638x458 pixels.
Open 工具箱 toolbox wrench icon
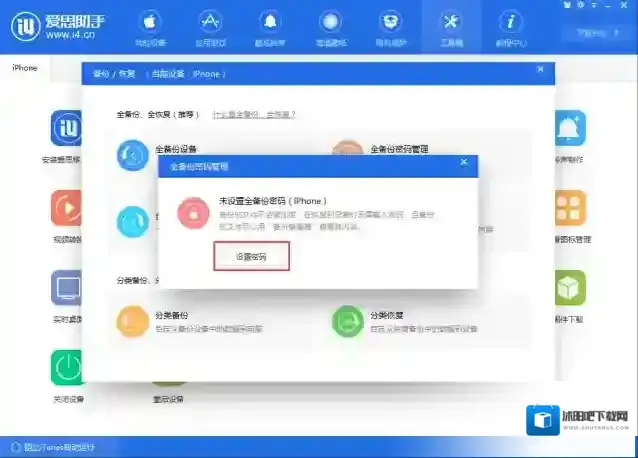coord(451,22)
